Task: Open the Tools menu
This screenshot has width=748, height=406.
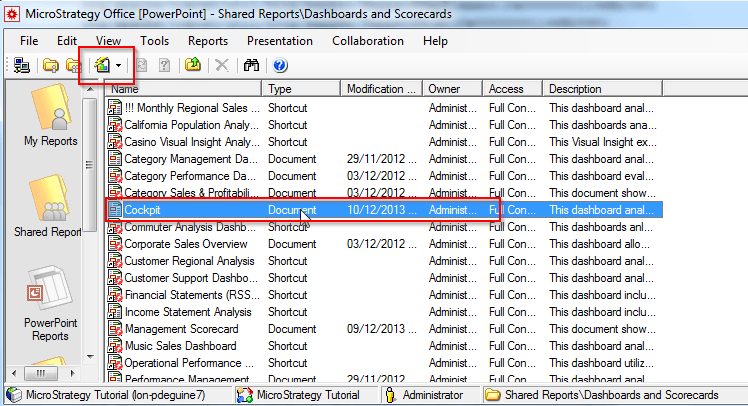Action: pyautogui.click(x=155, y=41)
